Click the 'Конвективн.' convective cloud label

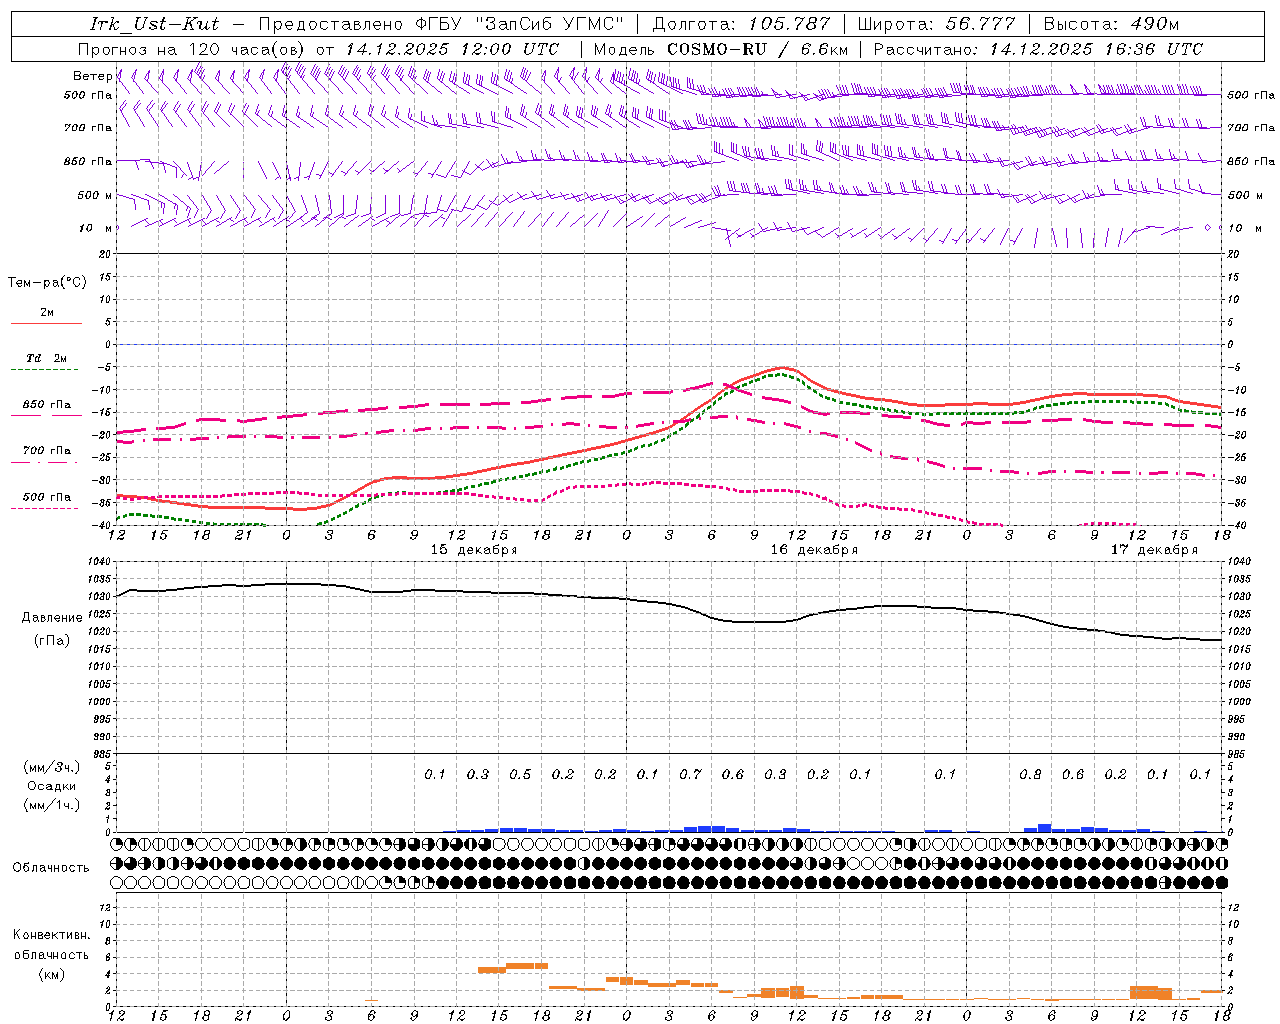pos(51,935)
